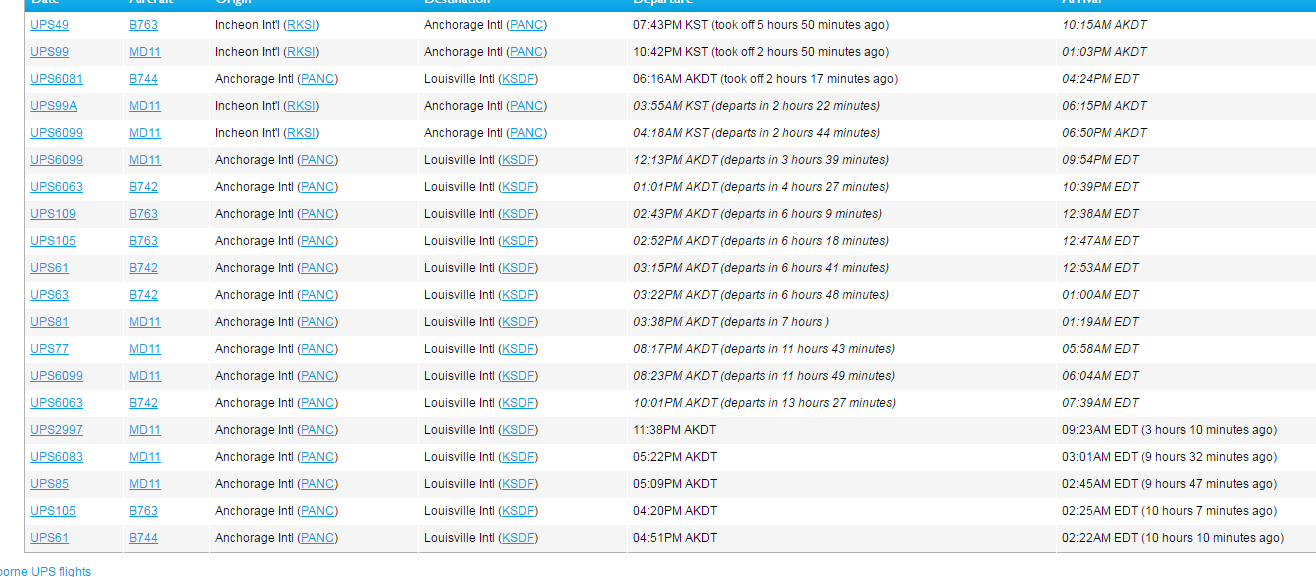Viewport: 1316px width, 577px height.
Task: Click MD11 aircraft in UPS77 row
Action: coord(145,349)
